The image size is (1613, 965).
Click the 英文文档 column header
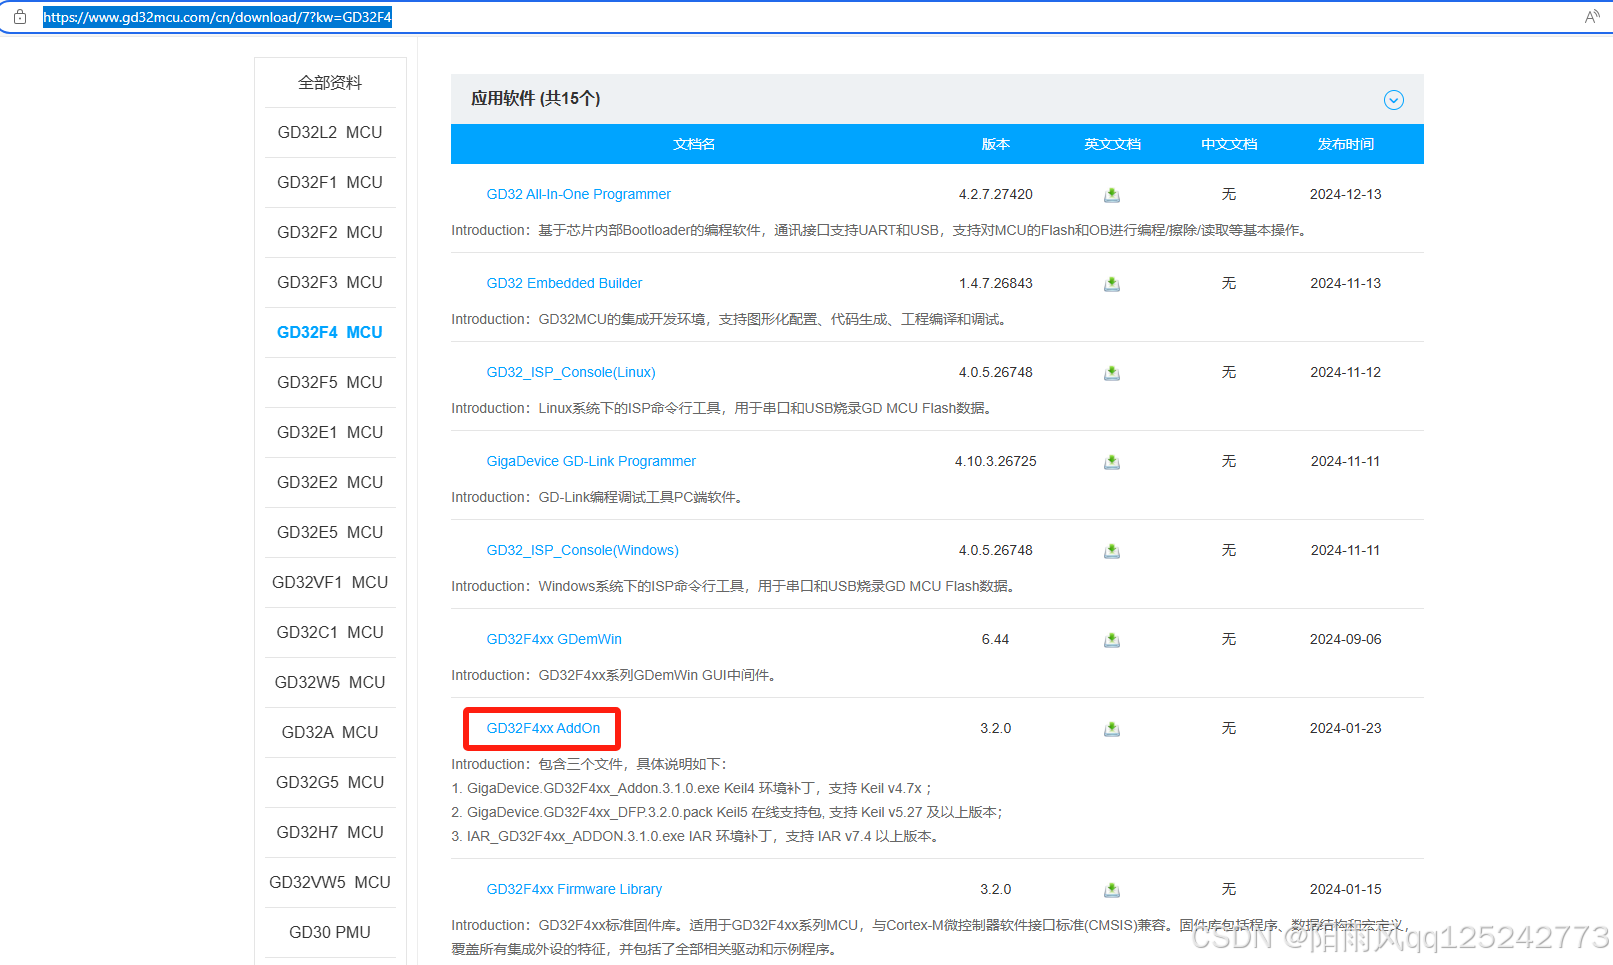click(1112, 144)
